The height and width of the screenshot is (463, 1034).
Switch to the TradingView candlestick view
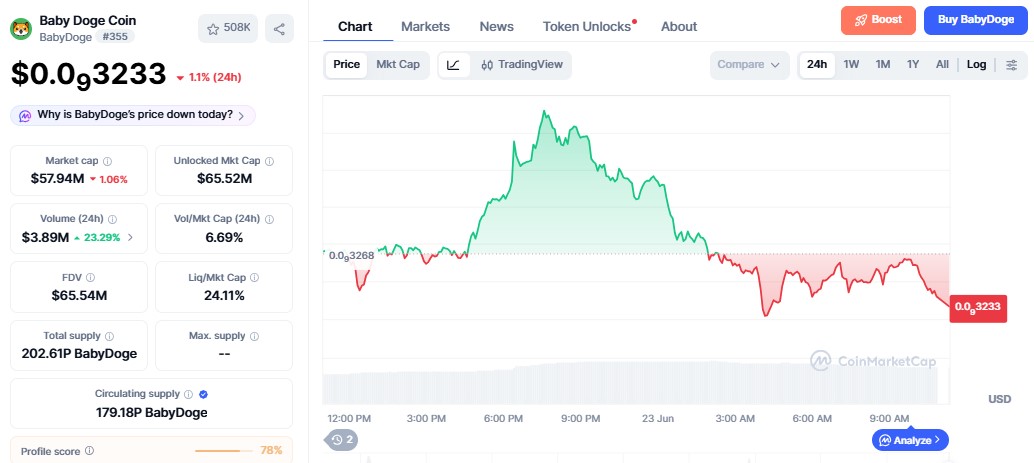(x=522, y=65)
